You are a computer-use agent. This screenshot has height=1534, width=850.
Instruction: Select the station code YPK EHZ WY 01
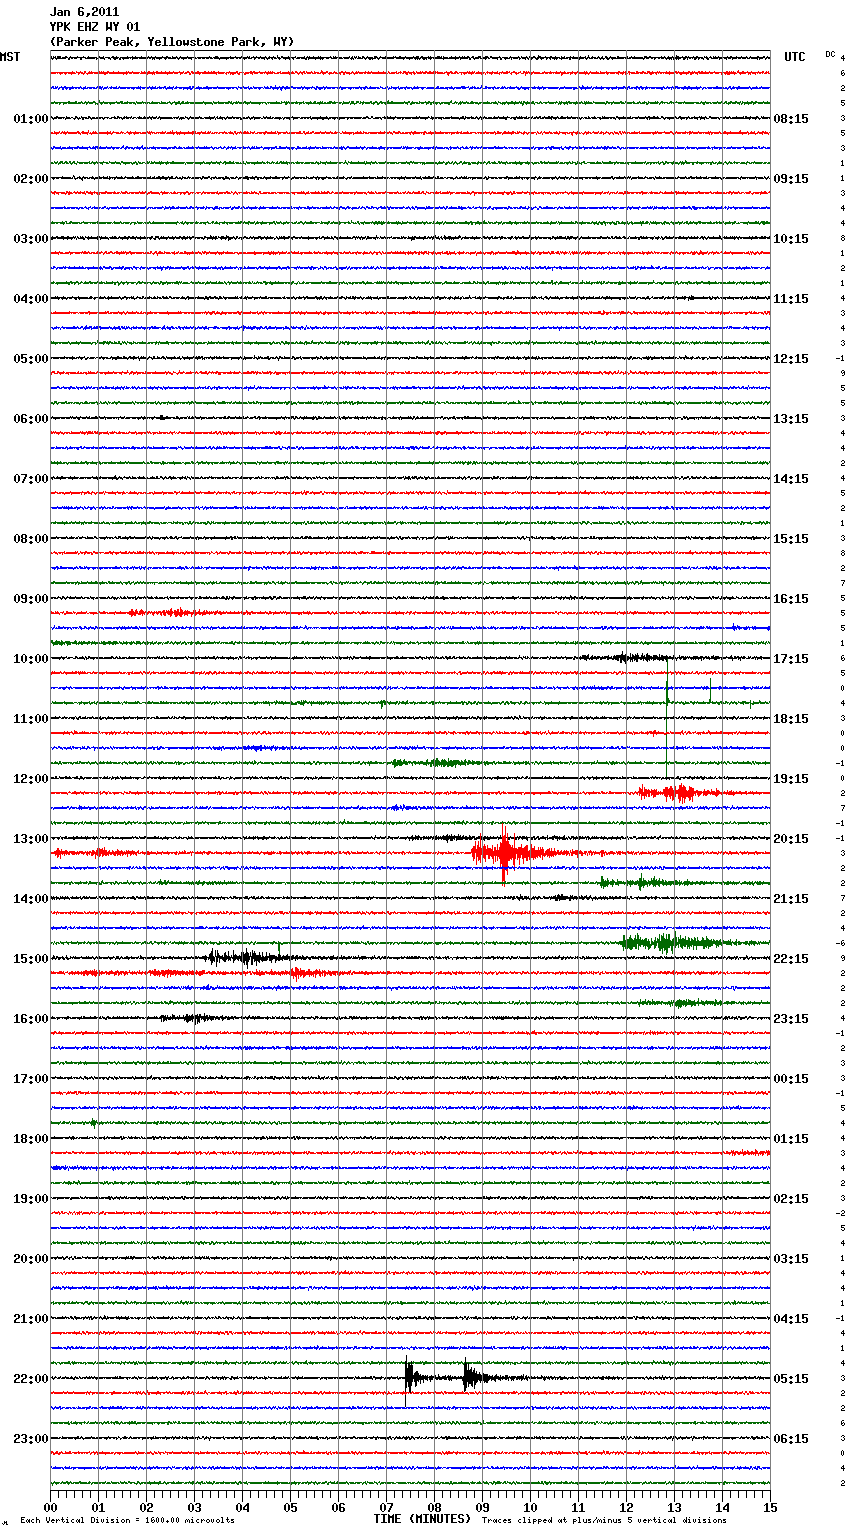coord(95,27)
